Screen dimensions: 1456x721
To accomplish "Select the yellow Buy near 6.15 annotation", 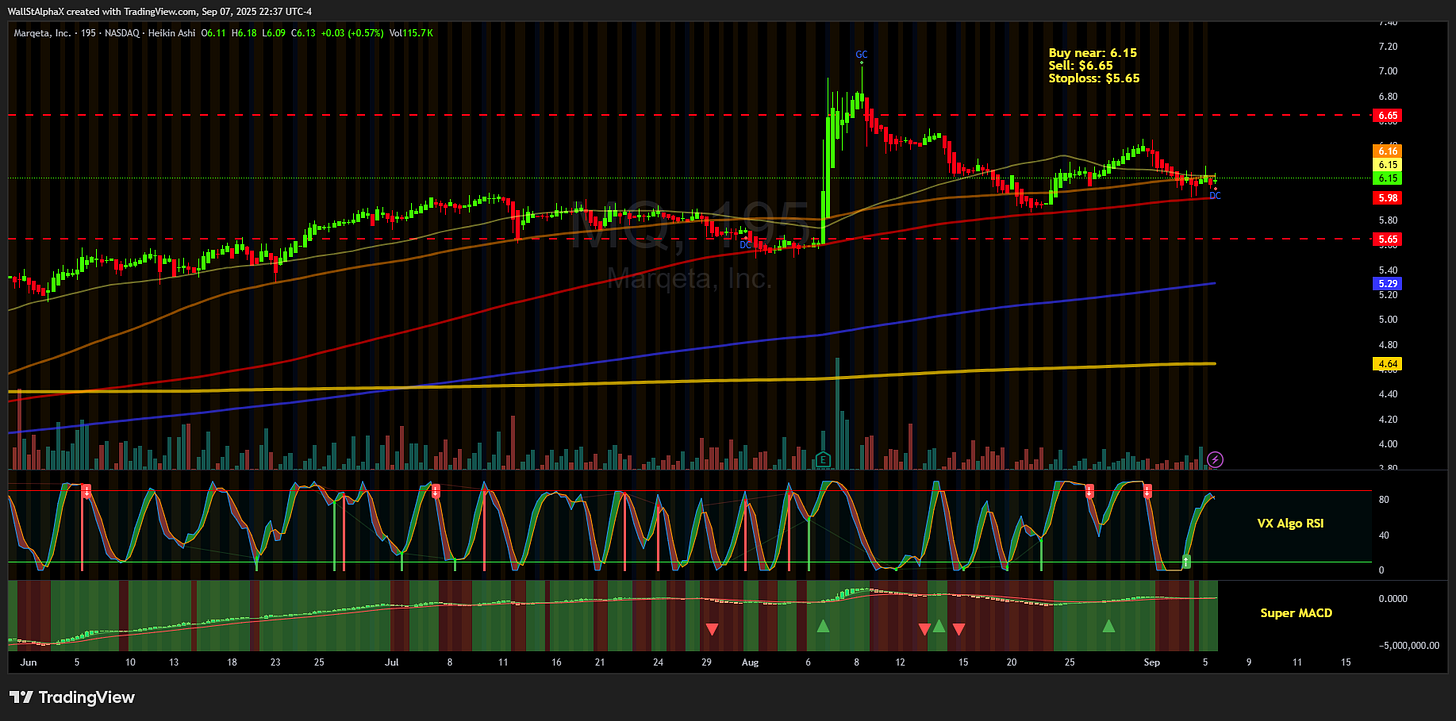I will click(1094, 52).
